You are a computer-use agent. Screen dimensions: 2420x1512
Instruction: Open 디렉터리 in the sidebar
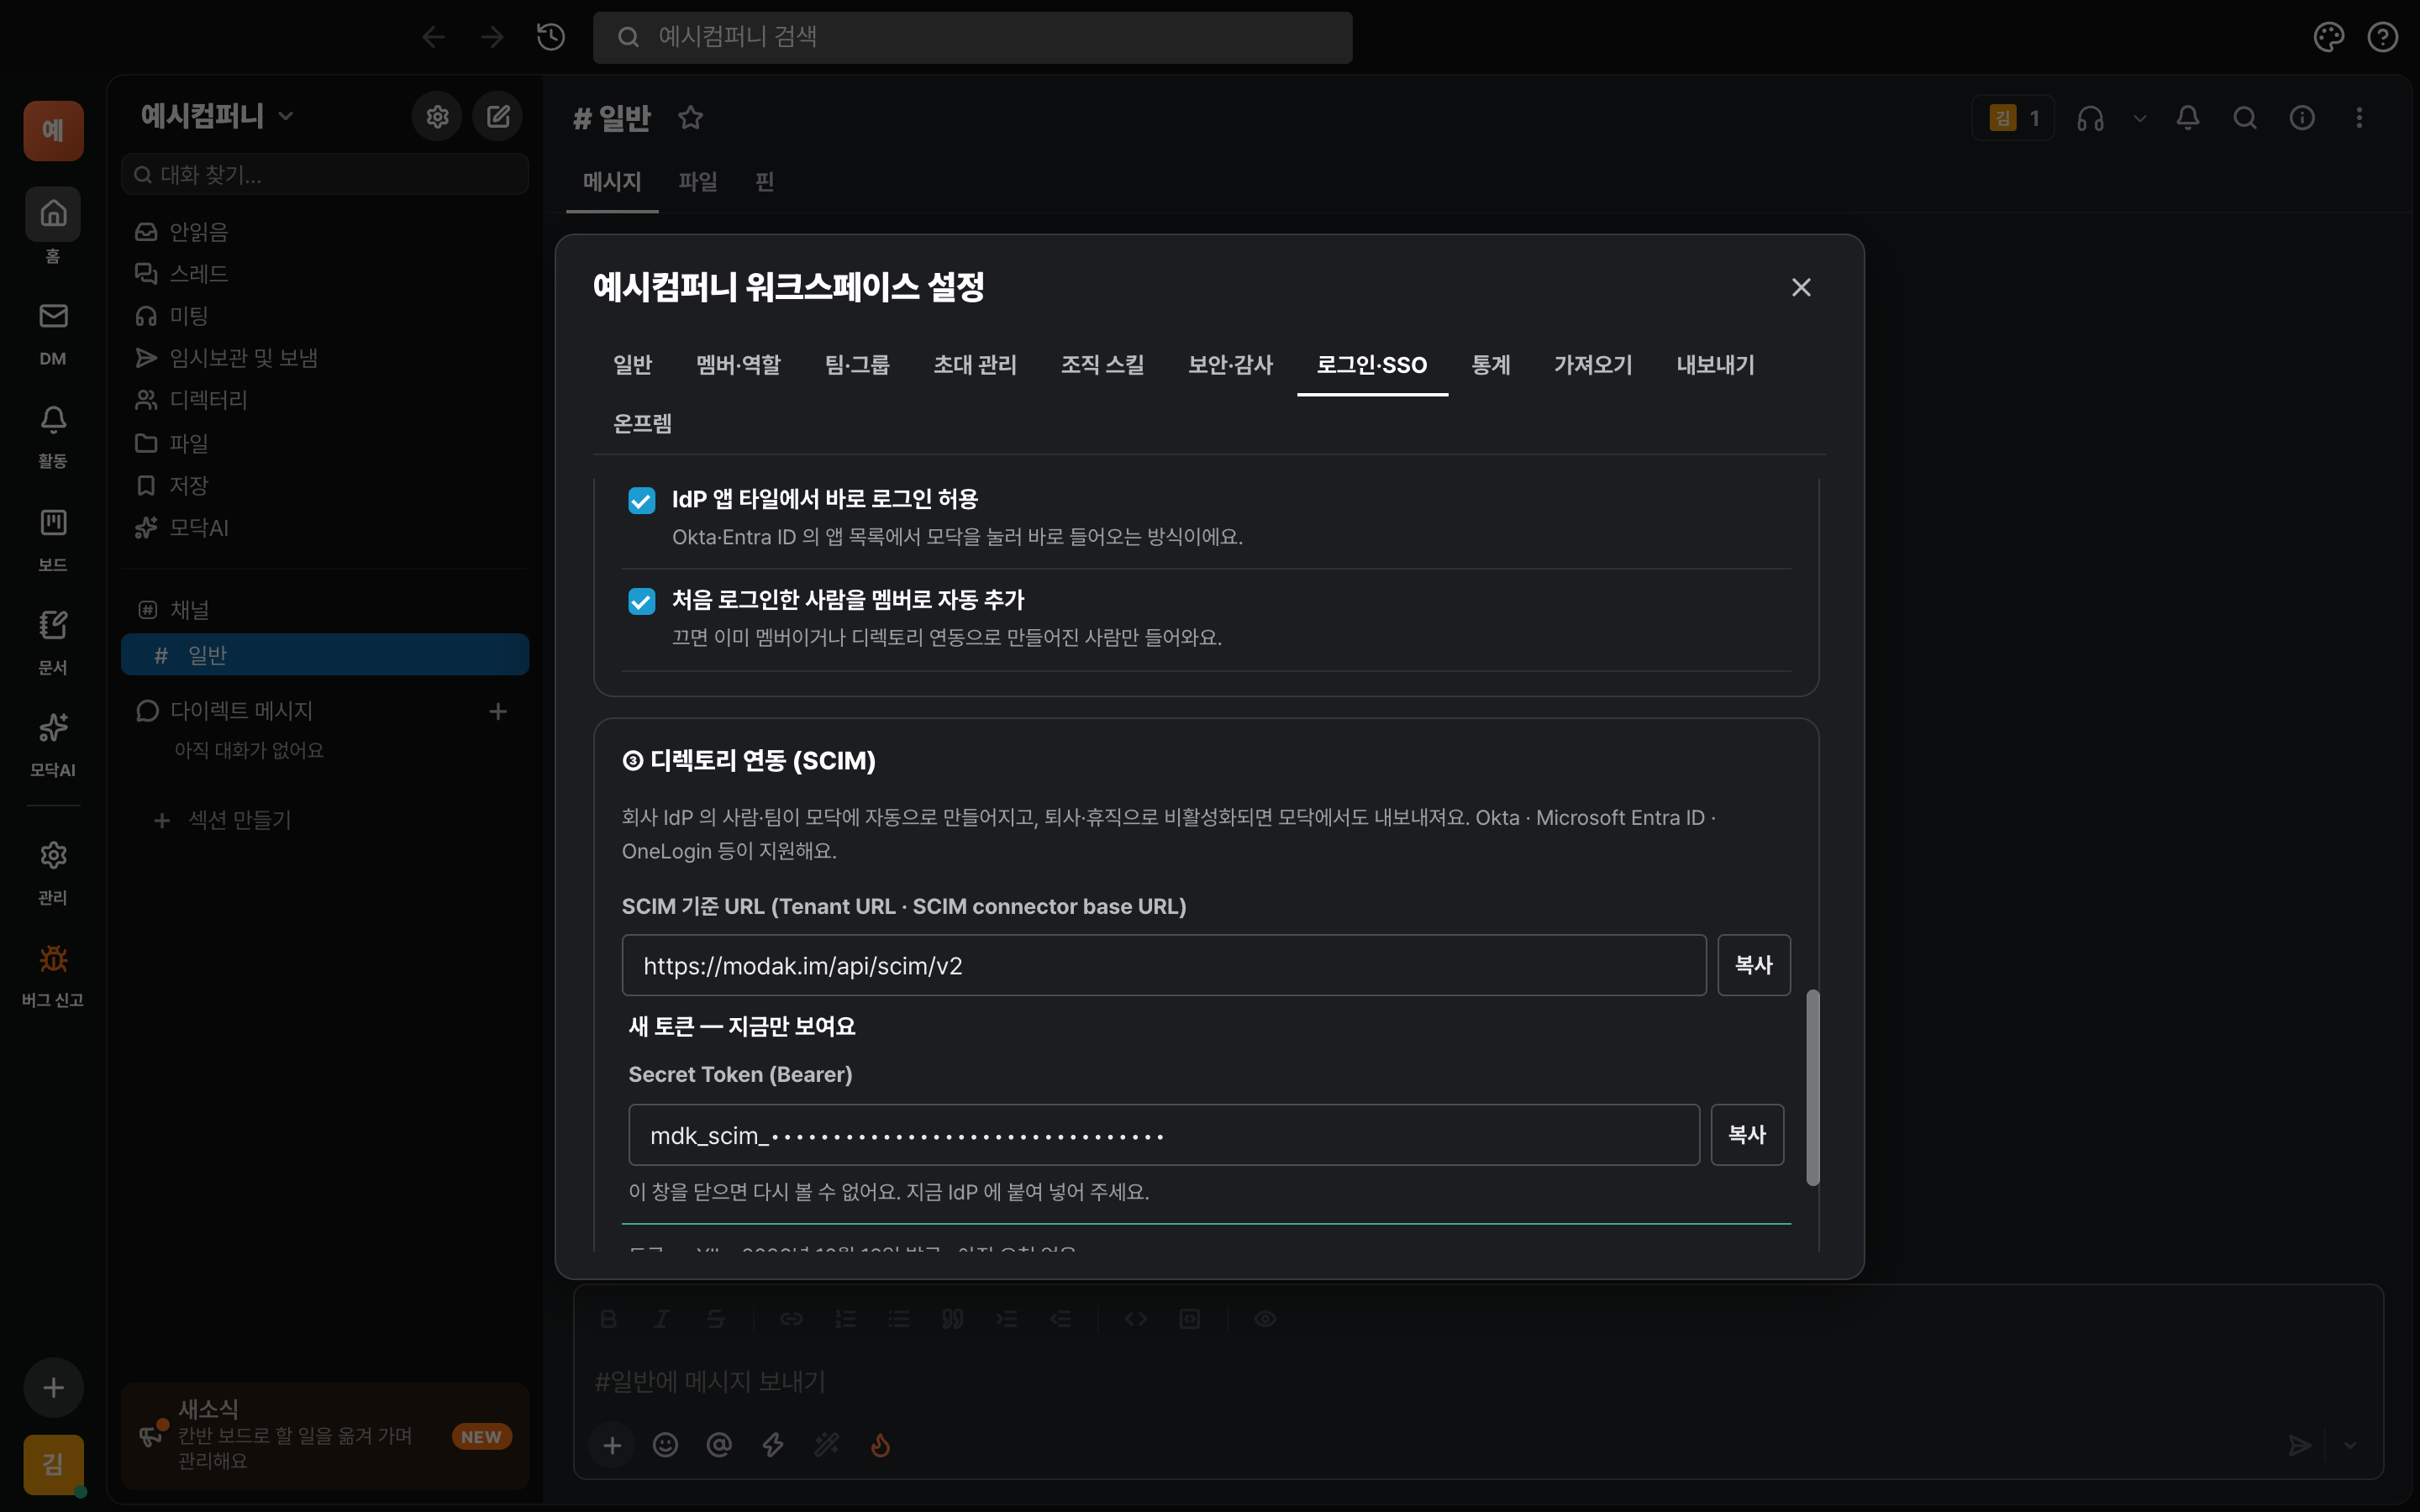pyautogui.click(x=324, y=400)
